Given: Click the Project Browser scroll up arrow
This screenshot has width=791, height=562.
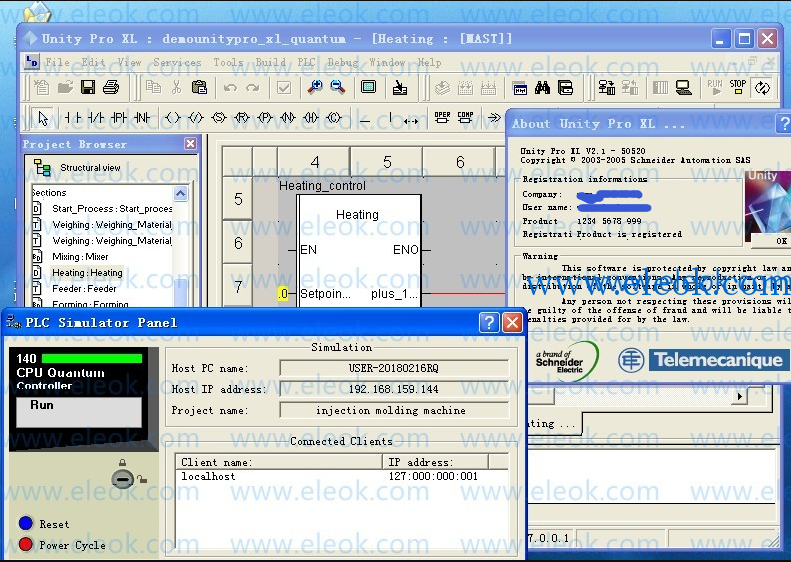Looking at the screenshot, I should pos(180,193).
